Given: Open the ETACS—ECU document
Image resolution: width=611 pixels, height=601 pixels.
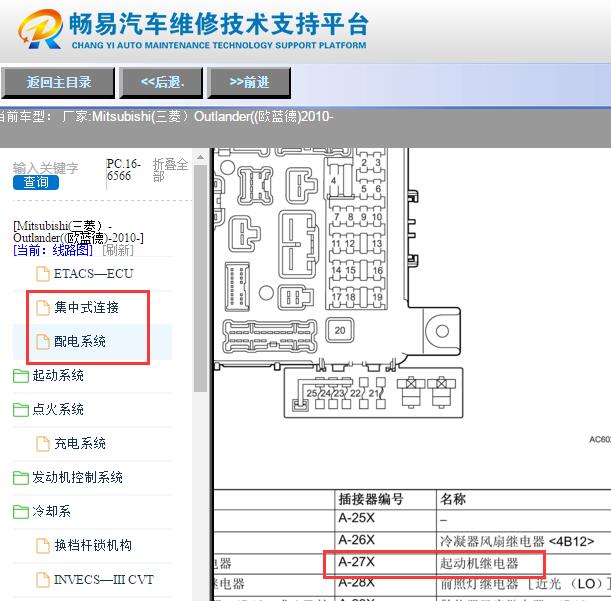Looking at the screenshot, I should (93, 274).
